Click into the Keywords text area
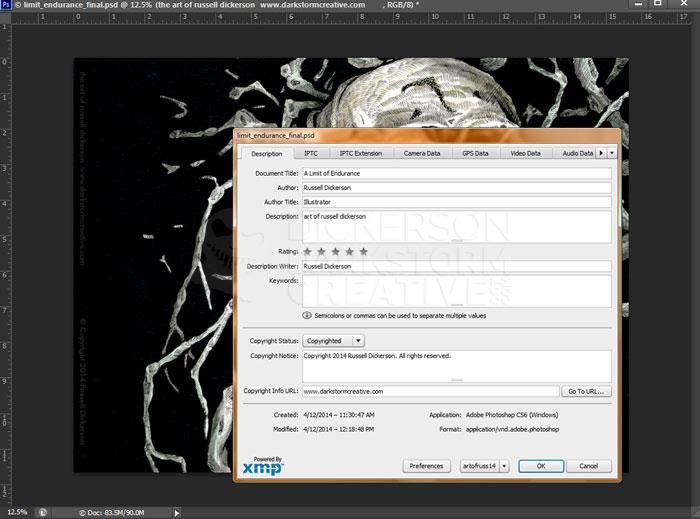 tap(457, 291)
